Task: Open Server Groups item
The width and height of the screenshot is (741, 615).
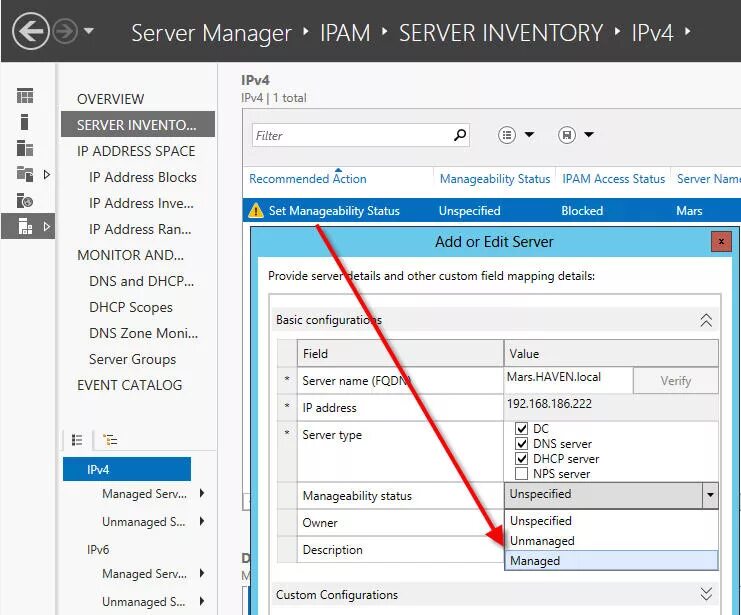Action: (x=132, y=359)
